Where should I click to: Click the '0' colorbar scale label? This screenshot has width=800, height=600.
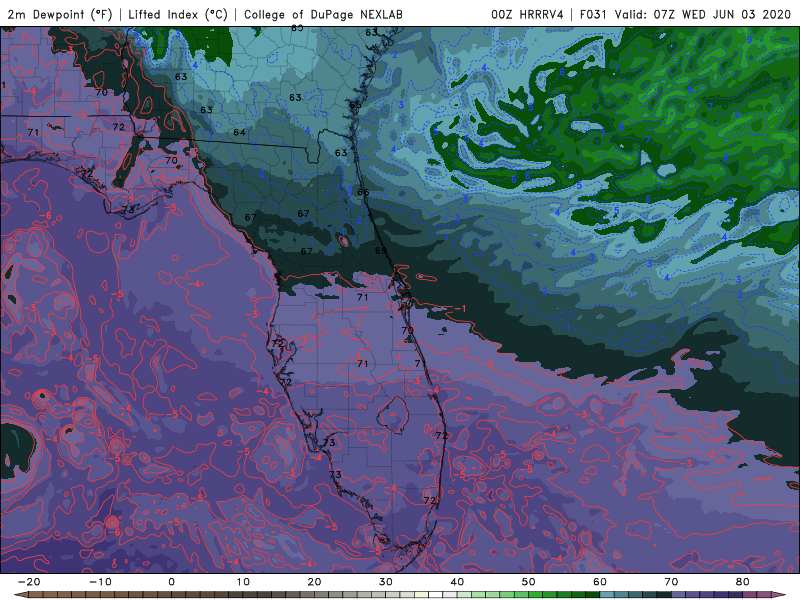171,582
